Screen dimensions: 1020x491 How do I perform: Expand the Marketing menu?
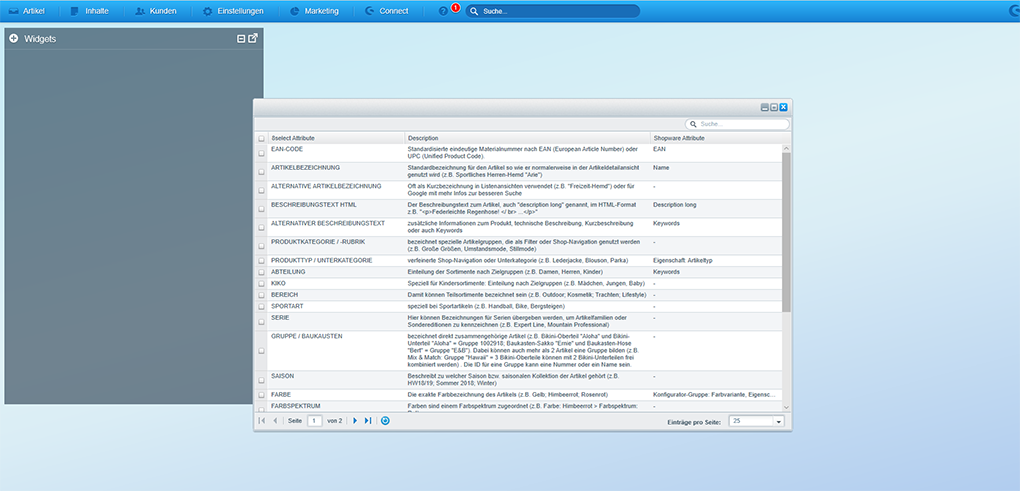click(314, 11)
